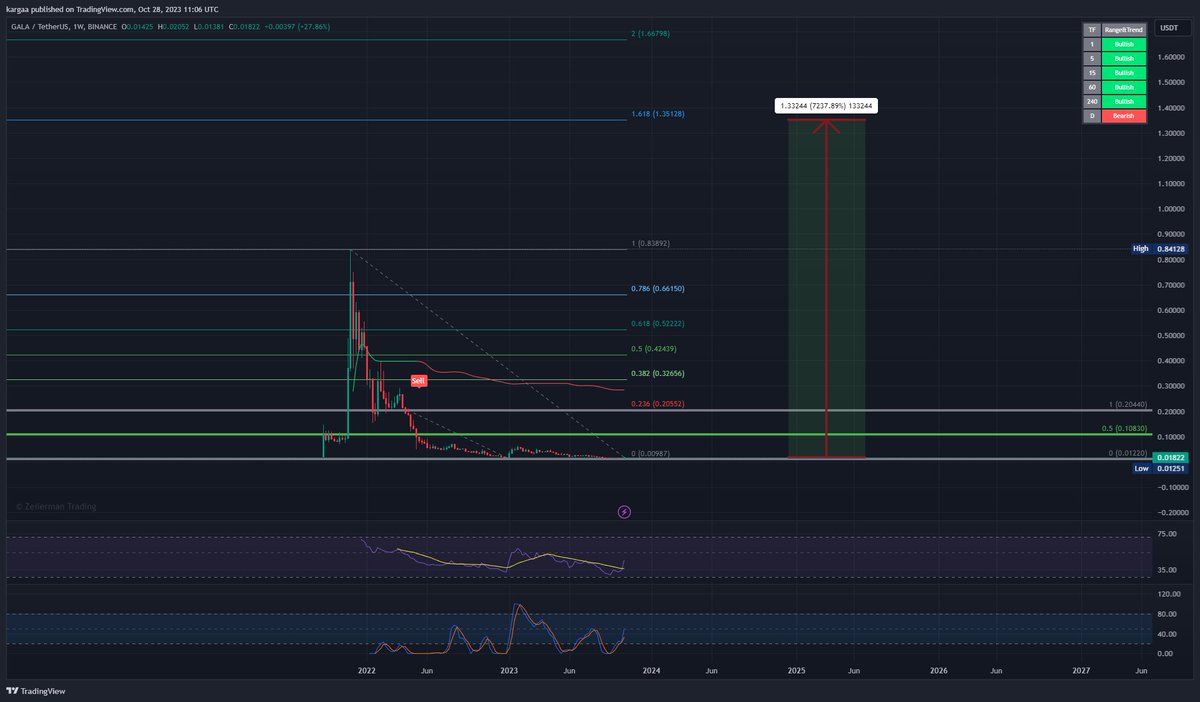Click the Bullish cell in the TF 5 row
Viewport: 1200px width, 702px height.
(x=1125, y=59)
